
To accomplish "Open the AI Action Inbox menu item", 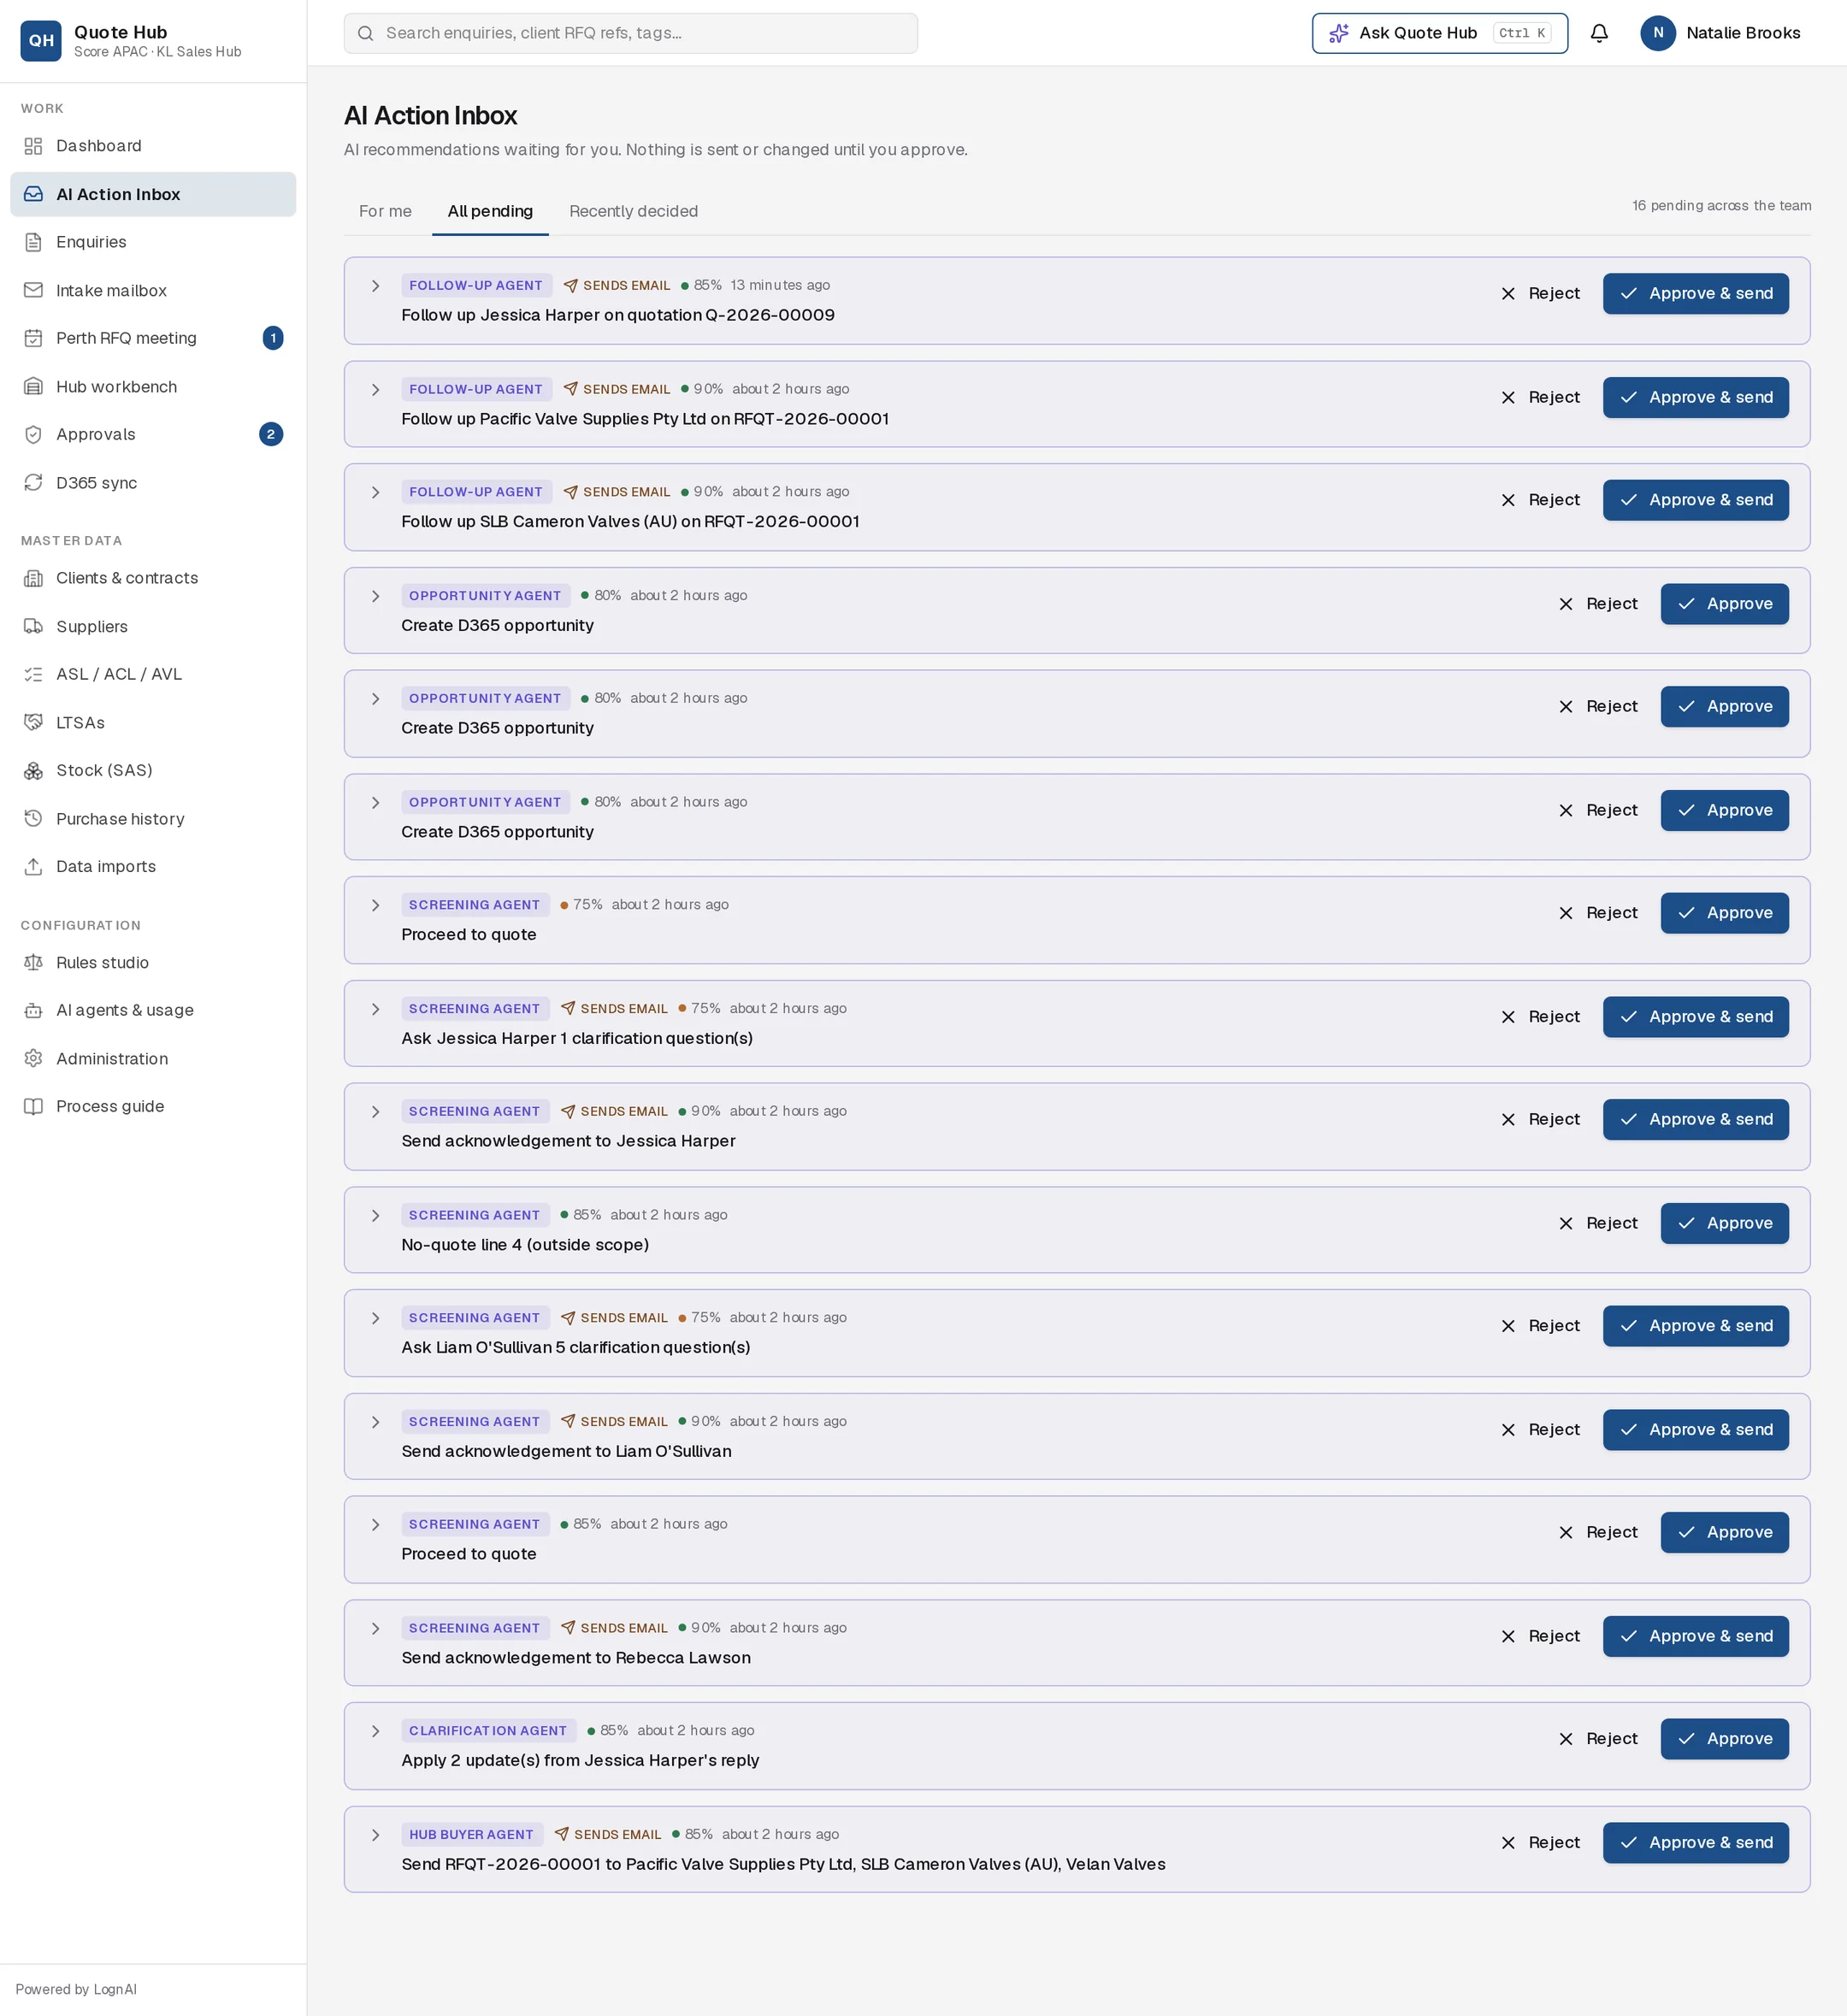I will [153, 194].
